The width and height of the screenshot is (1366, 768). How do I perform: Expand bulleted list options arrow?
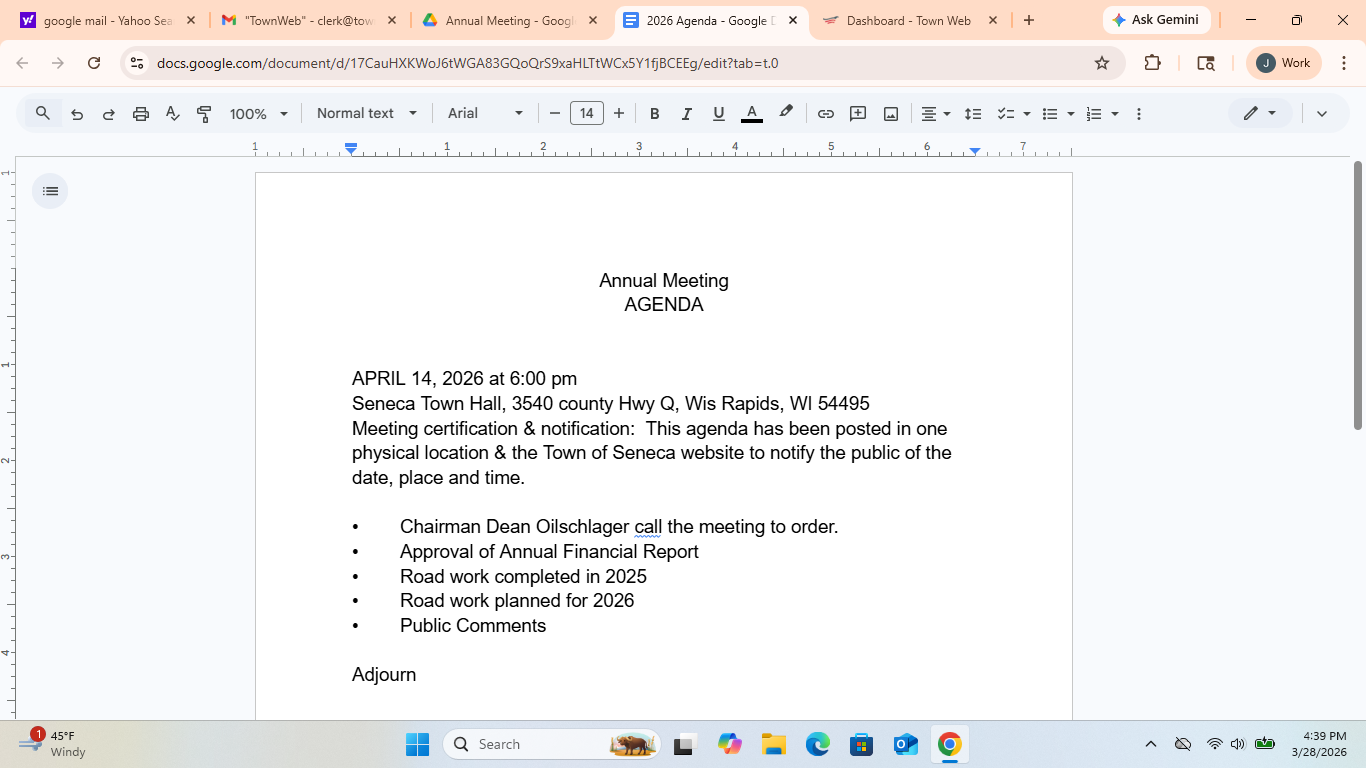coord(1071,114)
